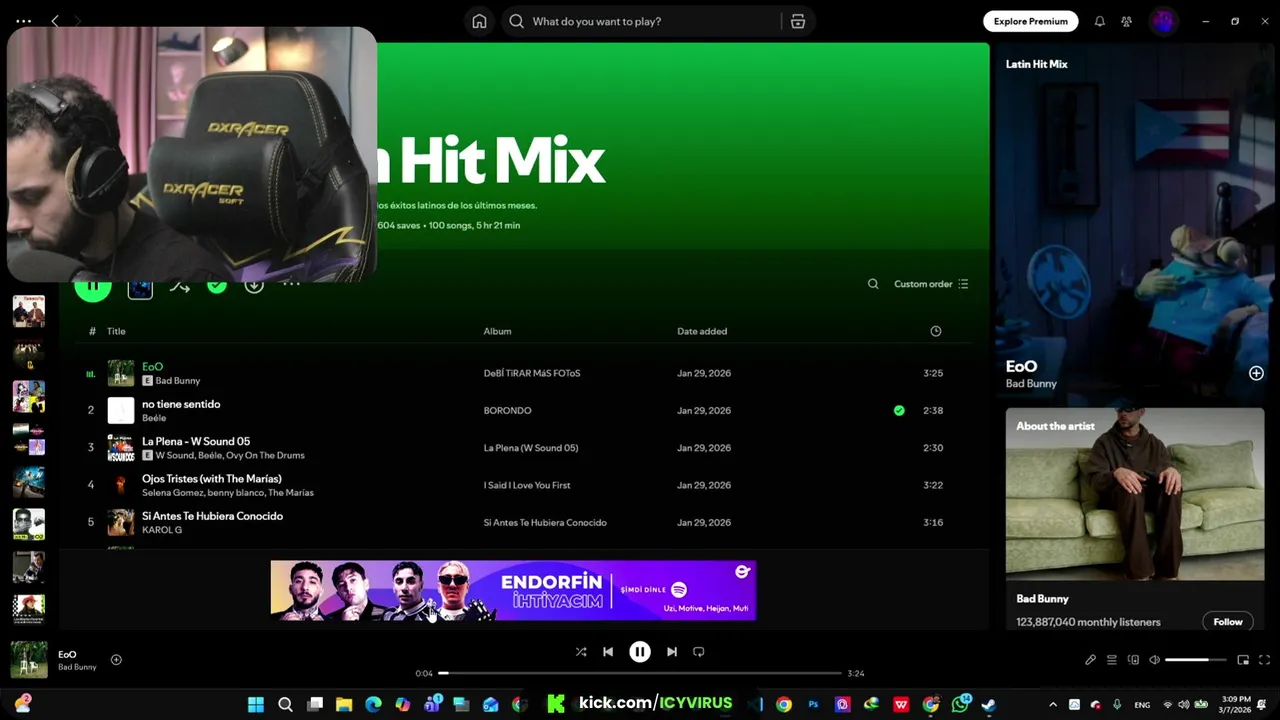
Task: Show hidden system tray icons
Action: (1052, 704)
